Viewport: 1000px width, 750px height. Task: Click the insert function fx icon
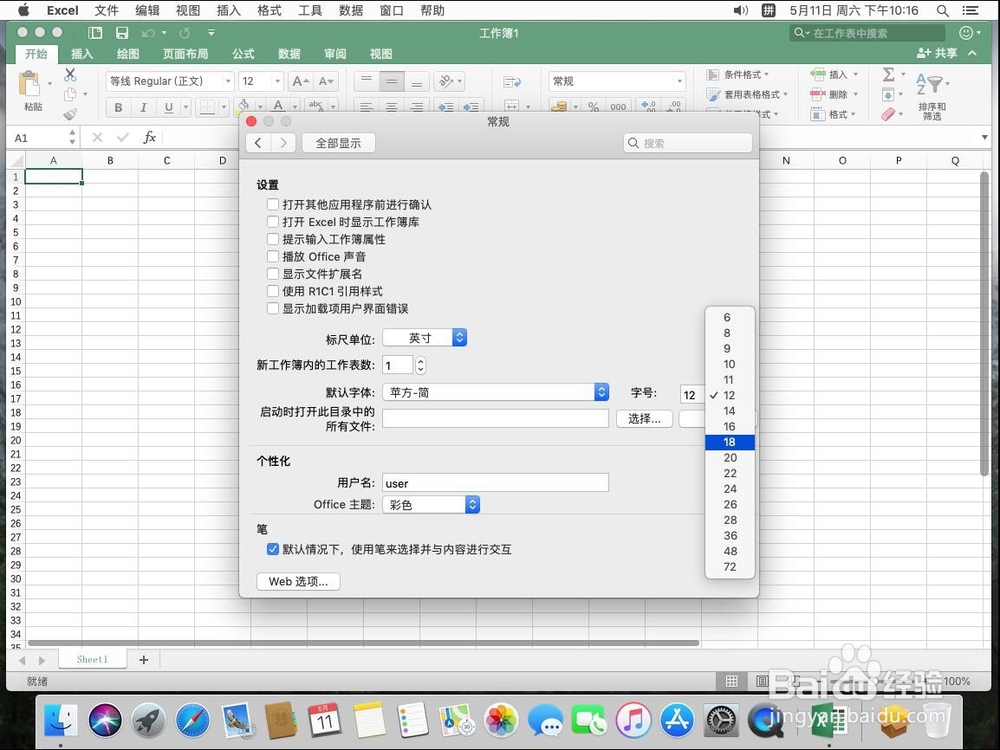pyautogui.click(x=149, y=137)
